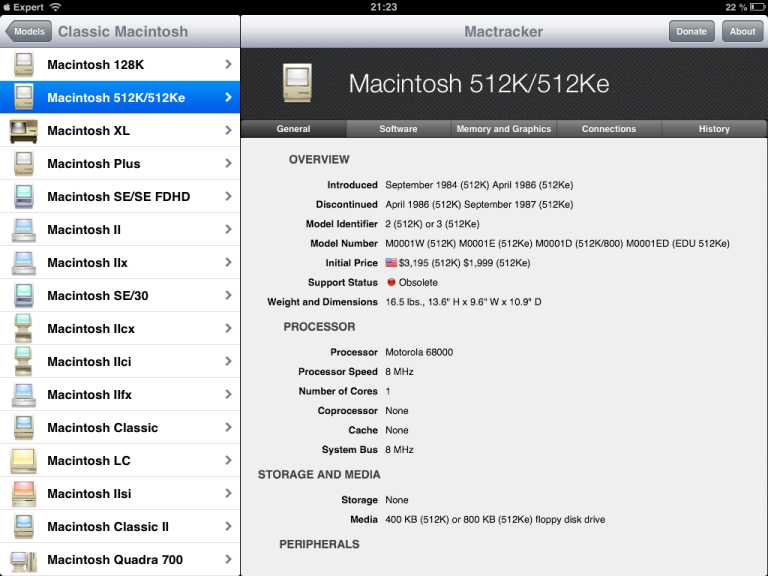
Task: Select the General tab
Action: [293, 129]
